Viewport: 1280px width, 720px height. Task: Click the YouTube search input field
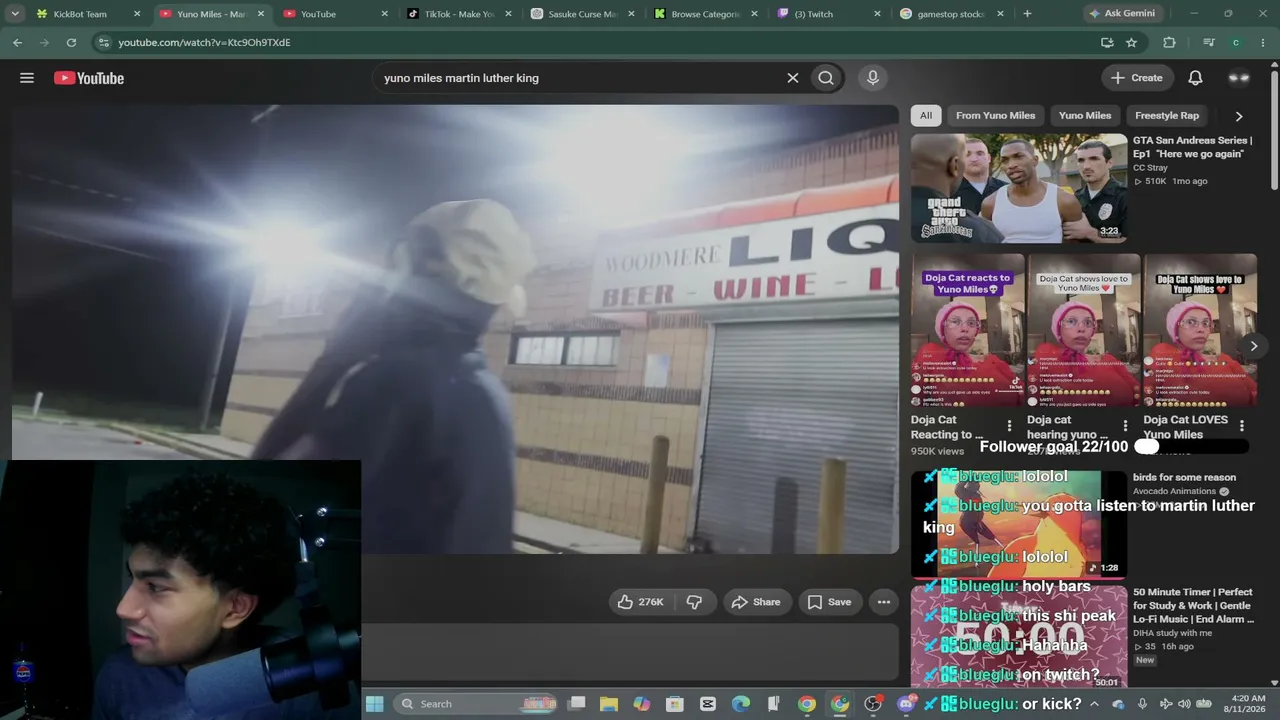click(x=580, y=78)
